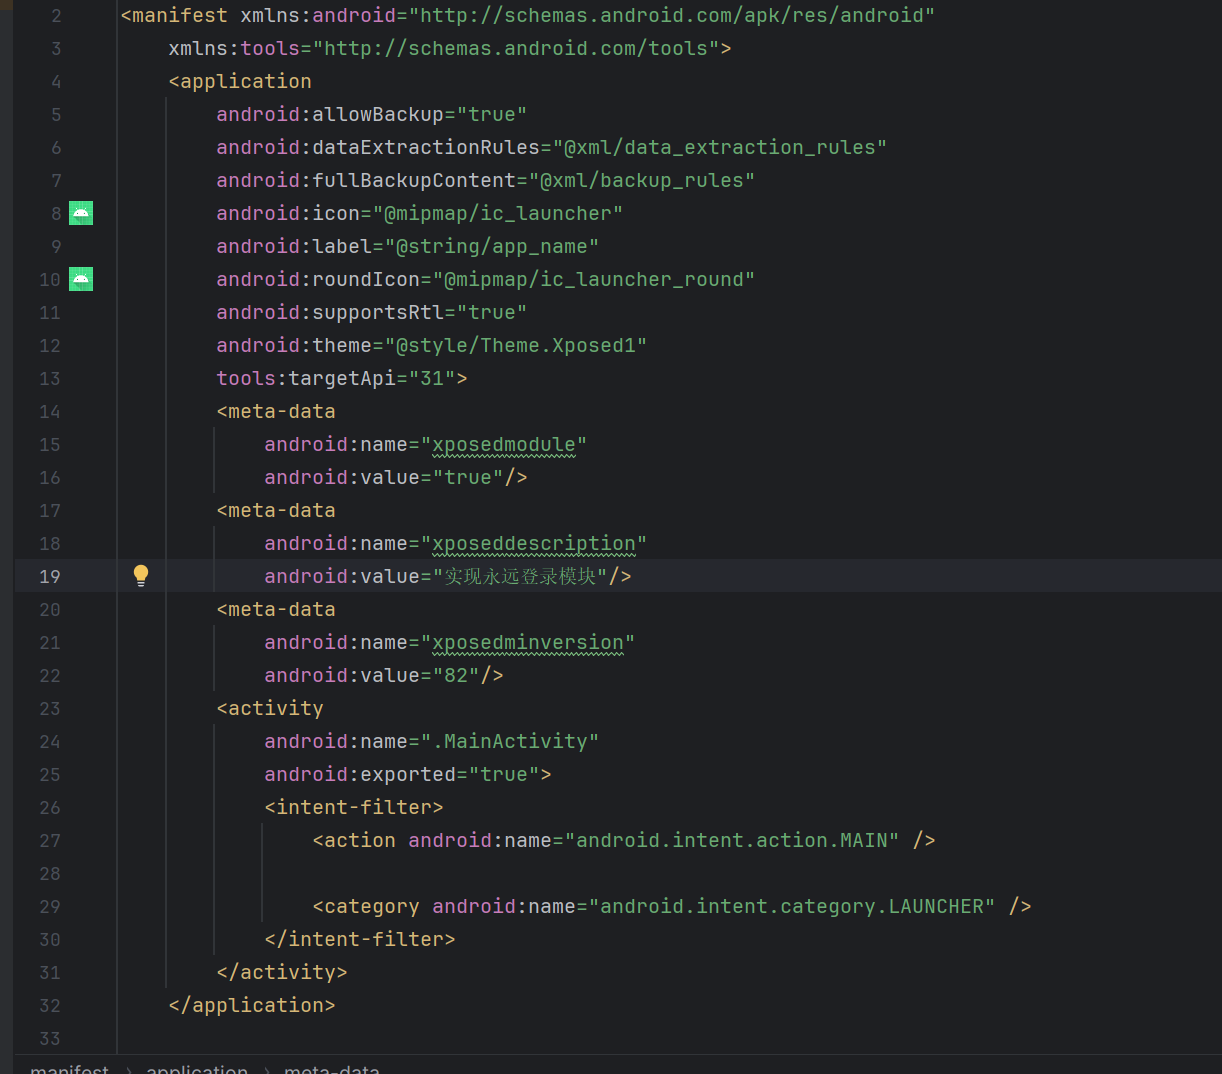Click the android:allowBackup attribute
1222x1074 pixels.
point(330,115)
